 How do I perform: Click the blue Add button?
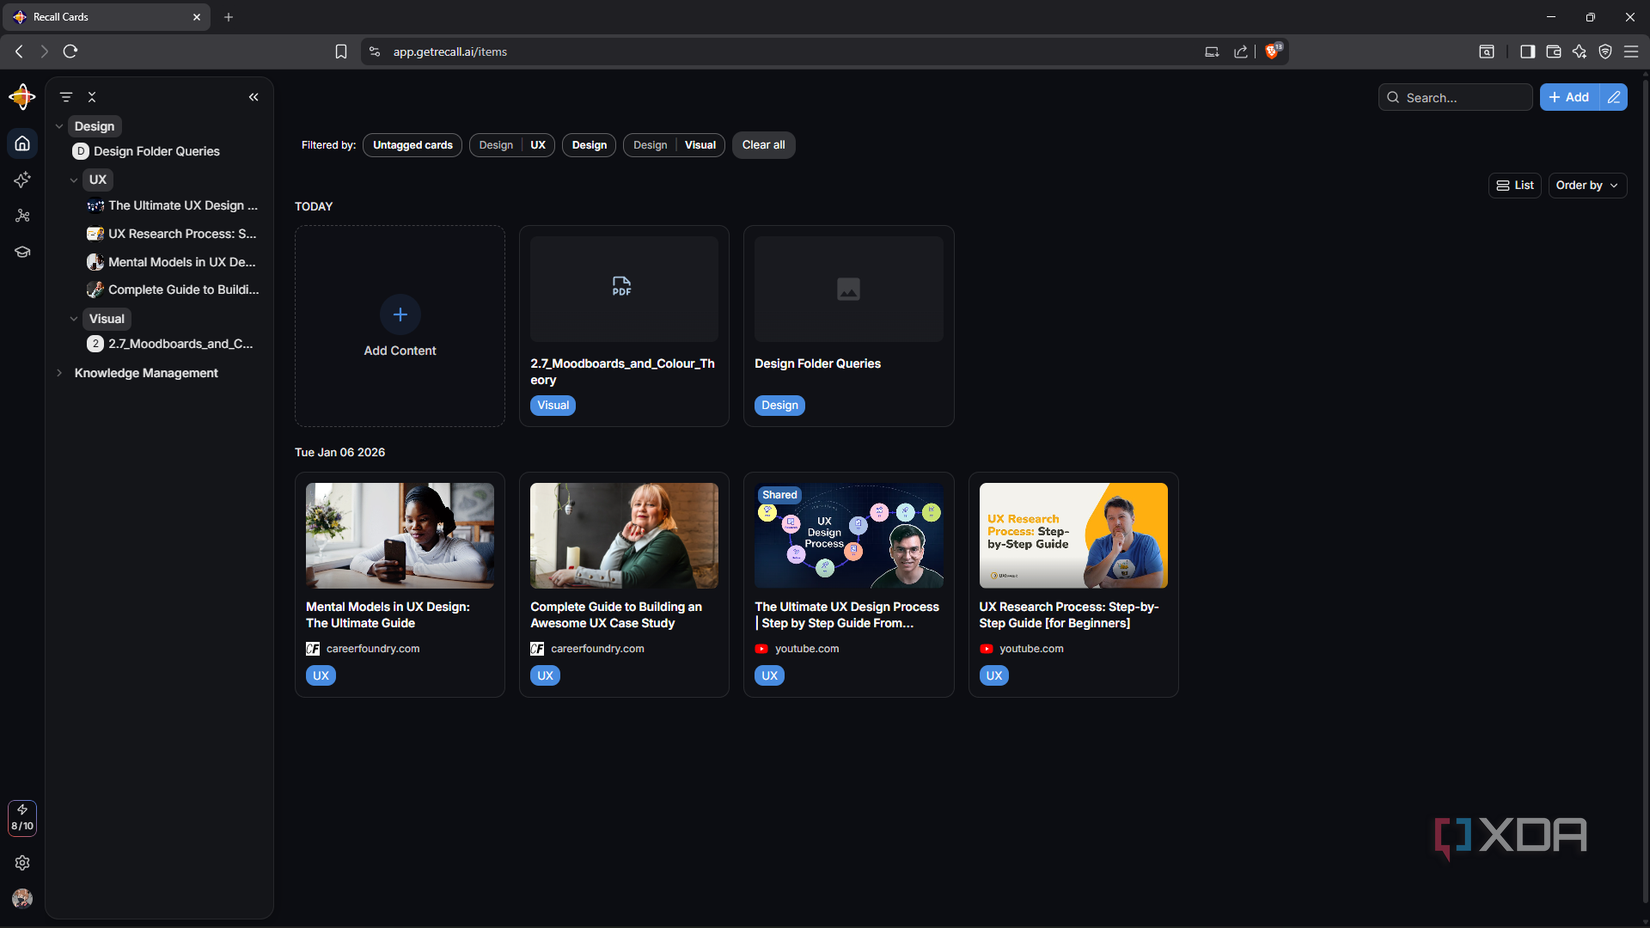click(1570, 97)
